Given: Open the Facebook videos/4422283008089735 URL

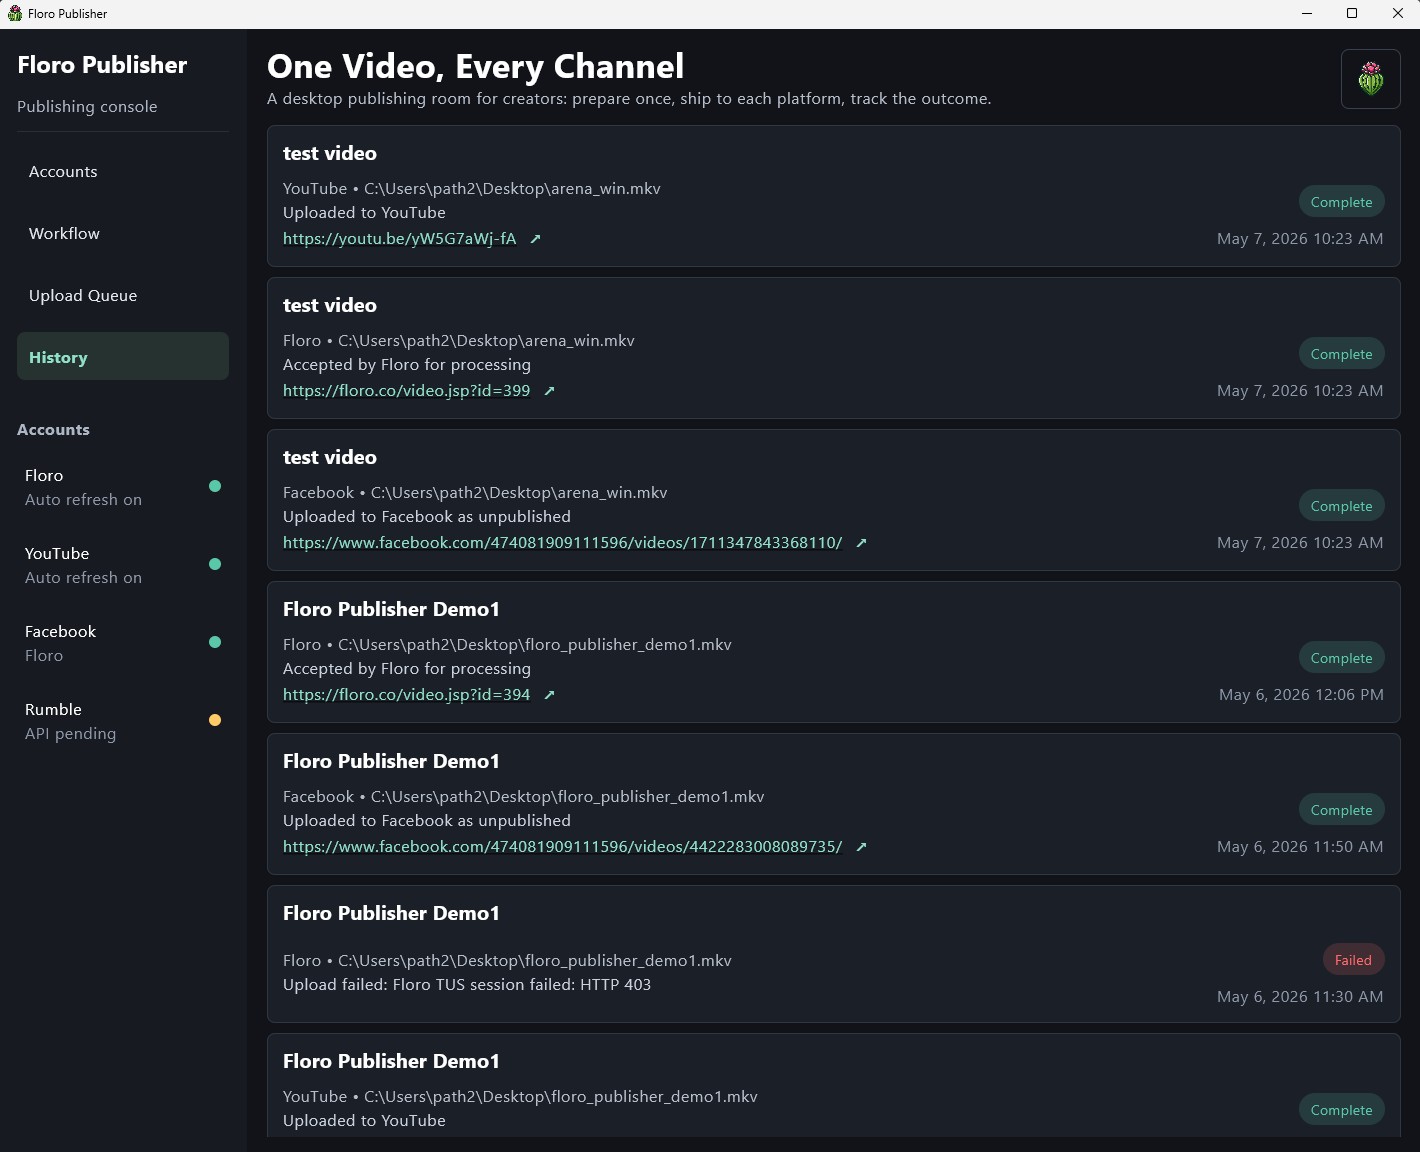Looking at the screenshot, I should 563,847.
